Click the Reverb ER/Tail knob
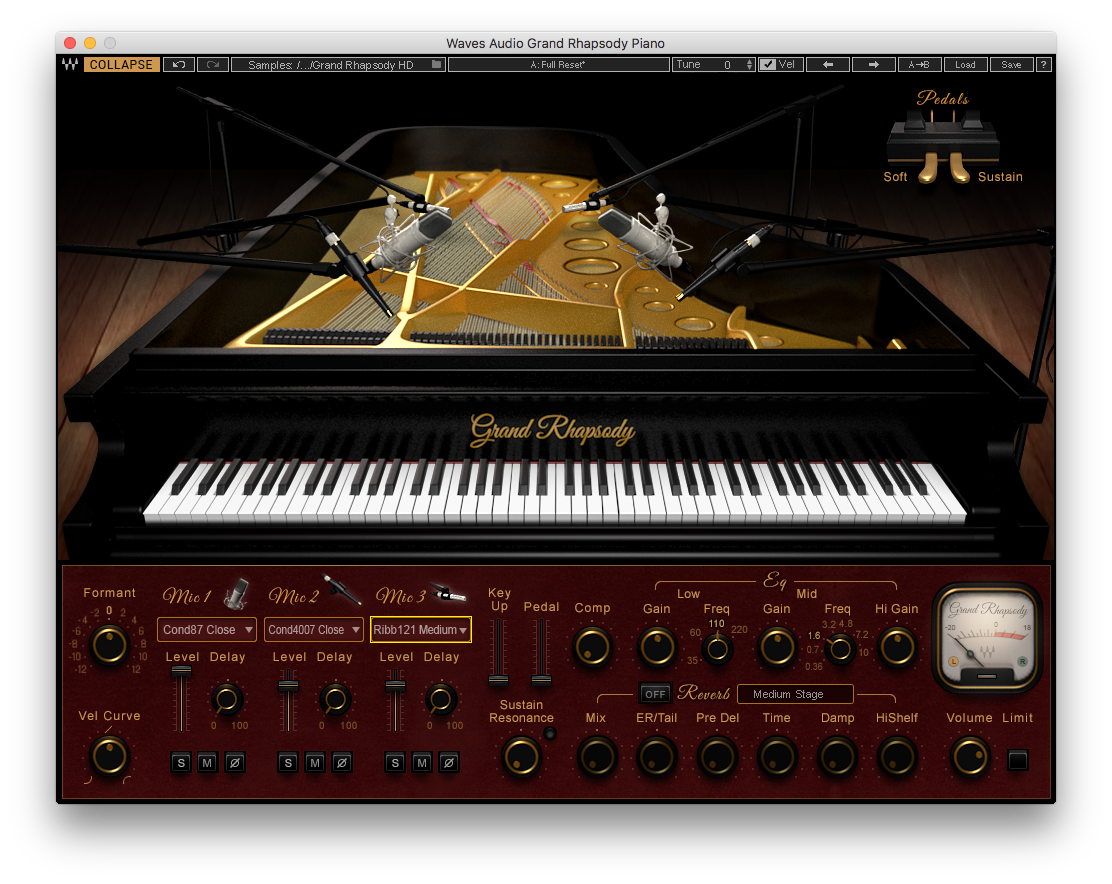The width and height of the screenshot is (1112, 884). (x=657, y=756)
